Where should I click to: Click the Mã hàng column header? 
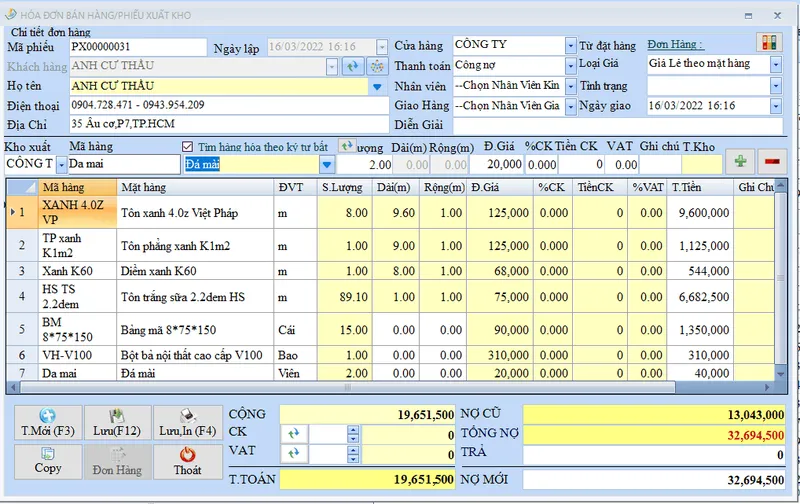point(77,187)
